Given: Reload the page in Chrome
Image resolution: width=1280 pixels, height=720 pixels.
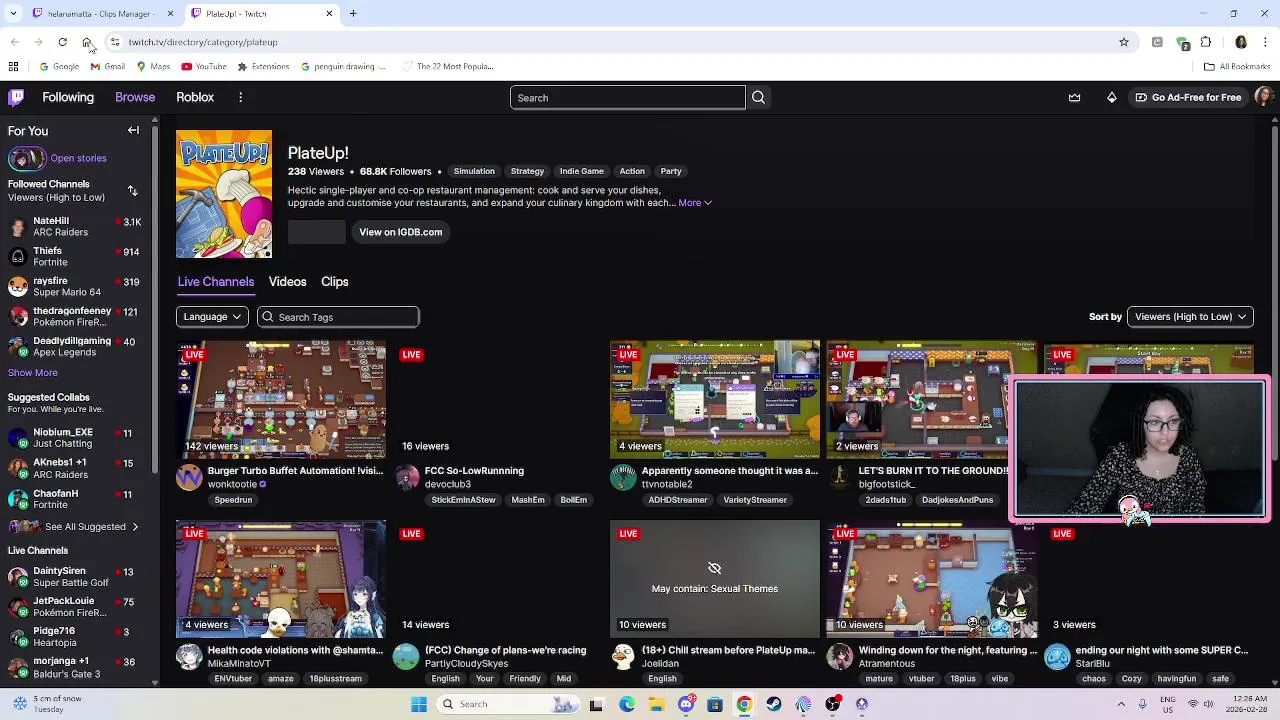Looking at the screenshot, I should tap(62, 42).
